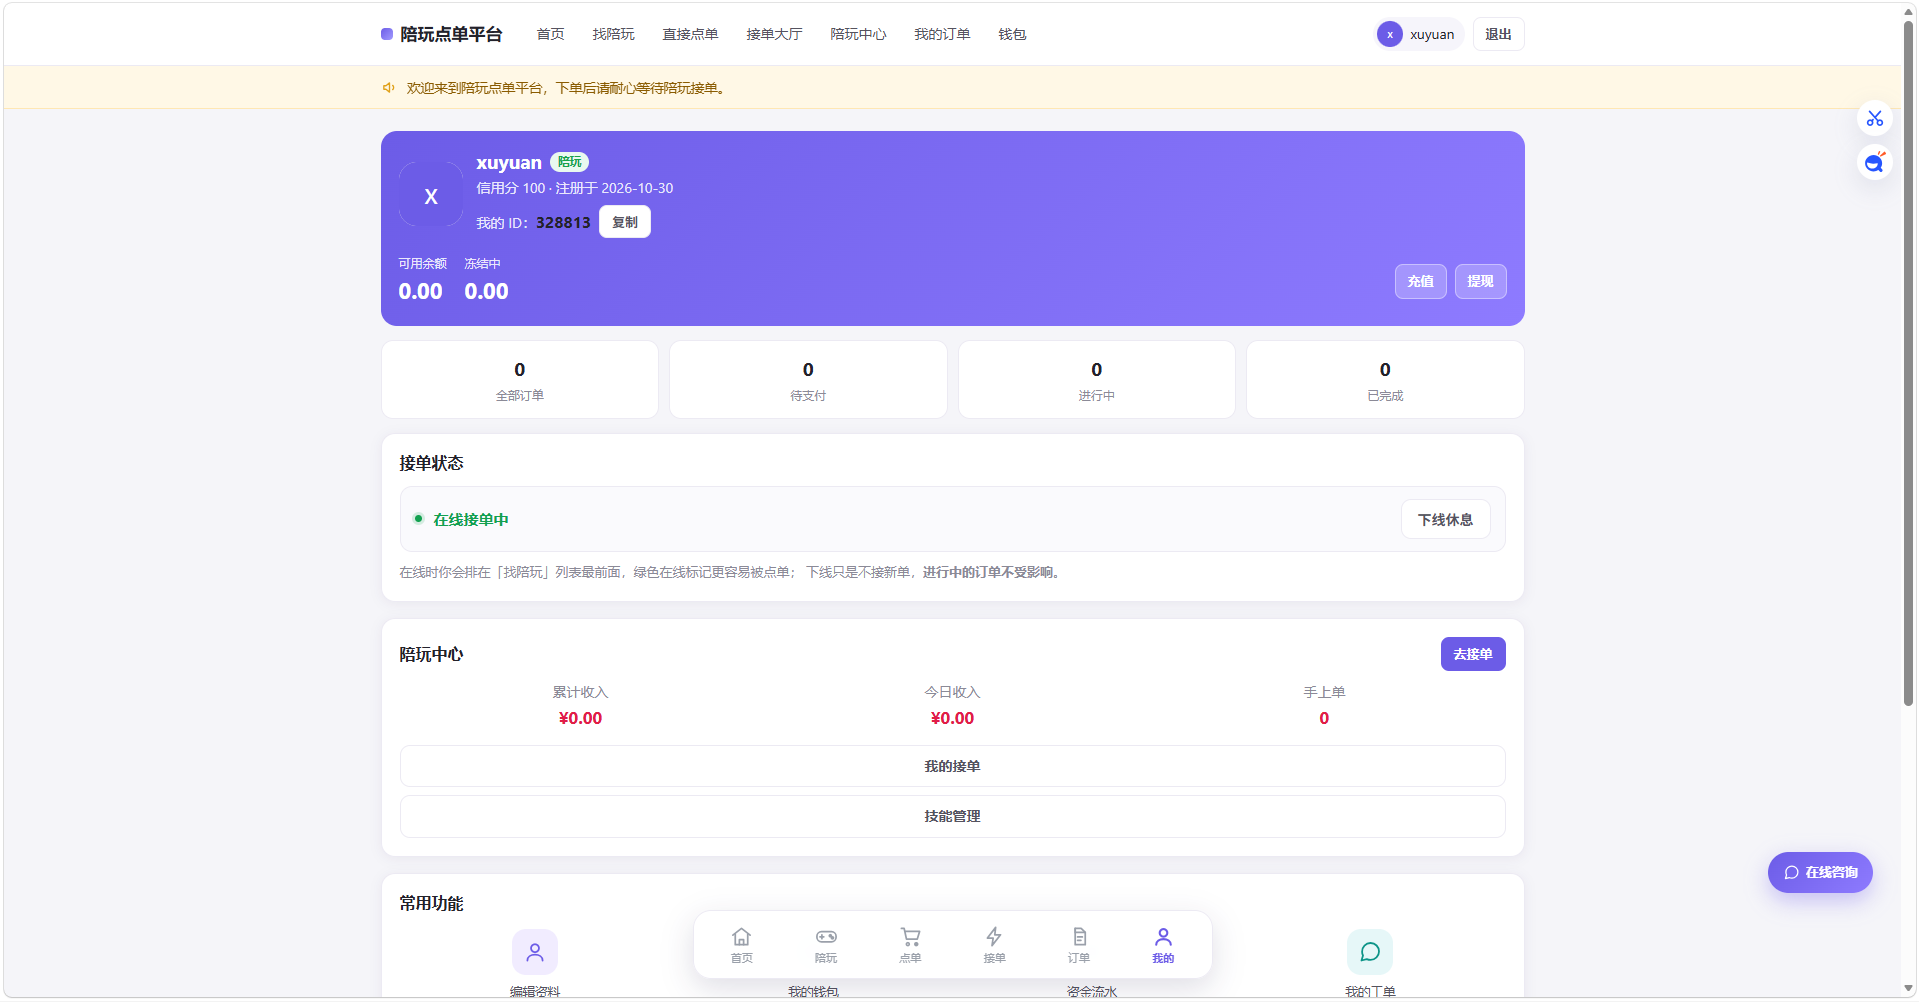Click the large X avatar in profile card
Viewport: 1919px width, 1002px height.
(x=431, y=196)
